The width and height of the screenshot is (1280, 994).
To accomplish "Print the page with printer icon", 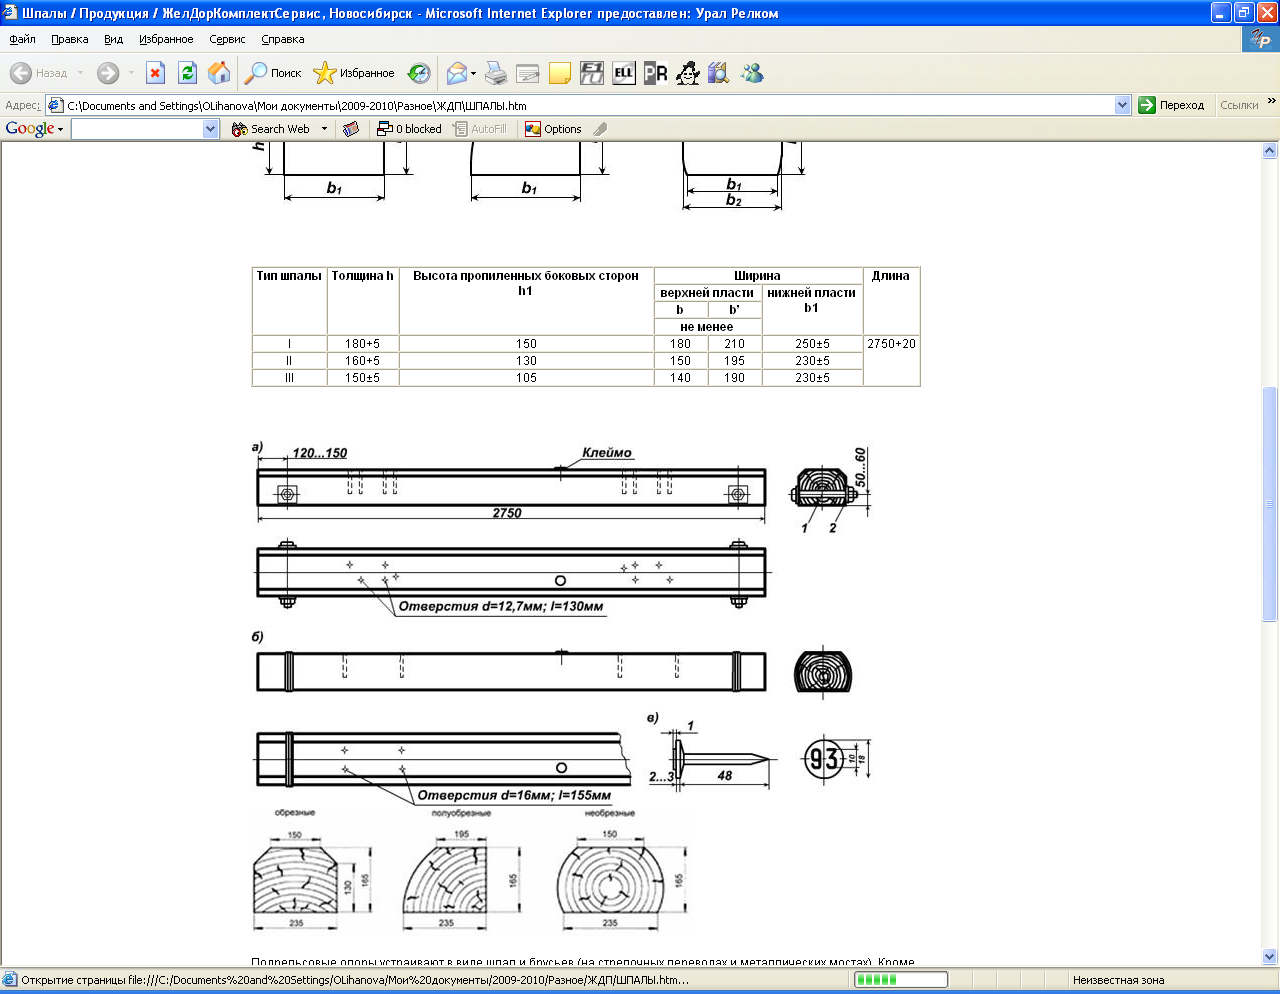I will pos(496,73).
